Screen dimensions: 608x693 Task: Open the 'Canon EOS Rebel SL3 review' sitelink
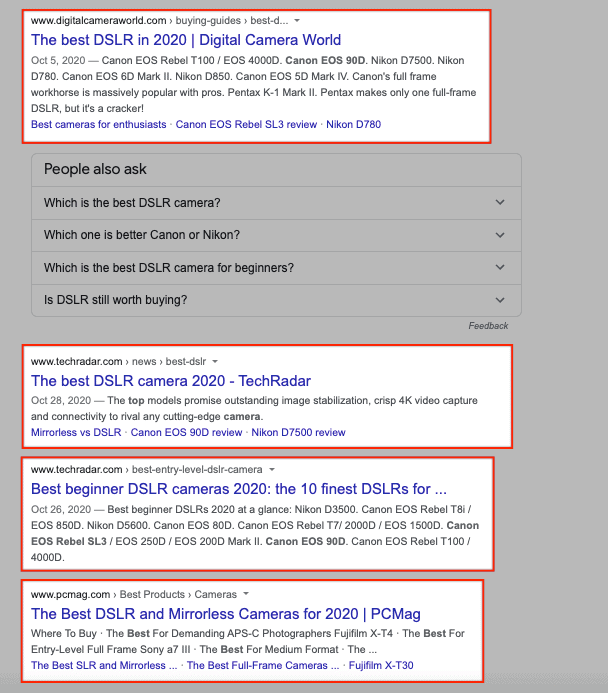pos(250,125)
